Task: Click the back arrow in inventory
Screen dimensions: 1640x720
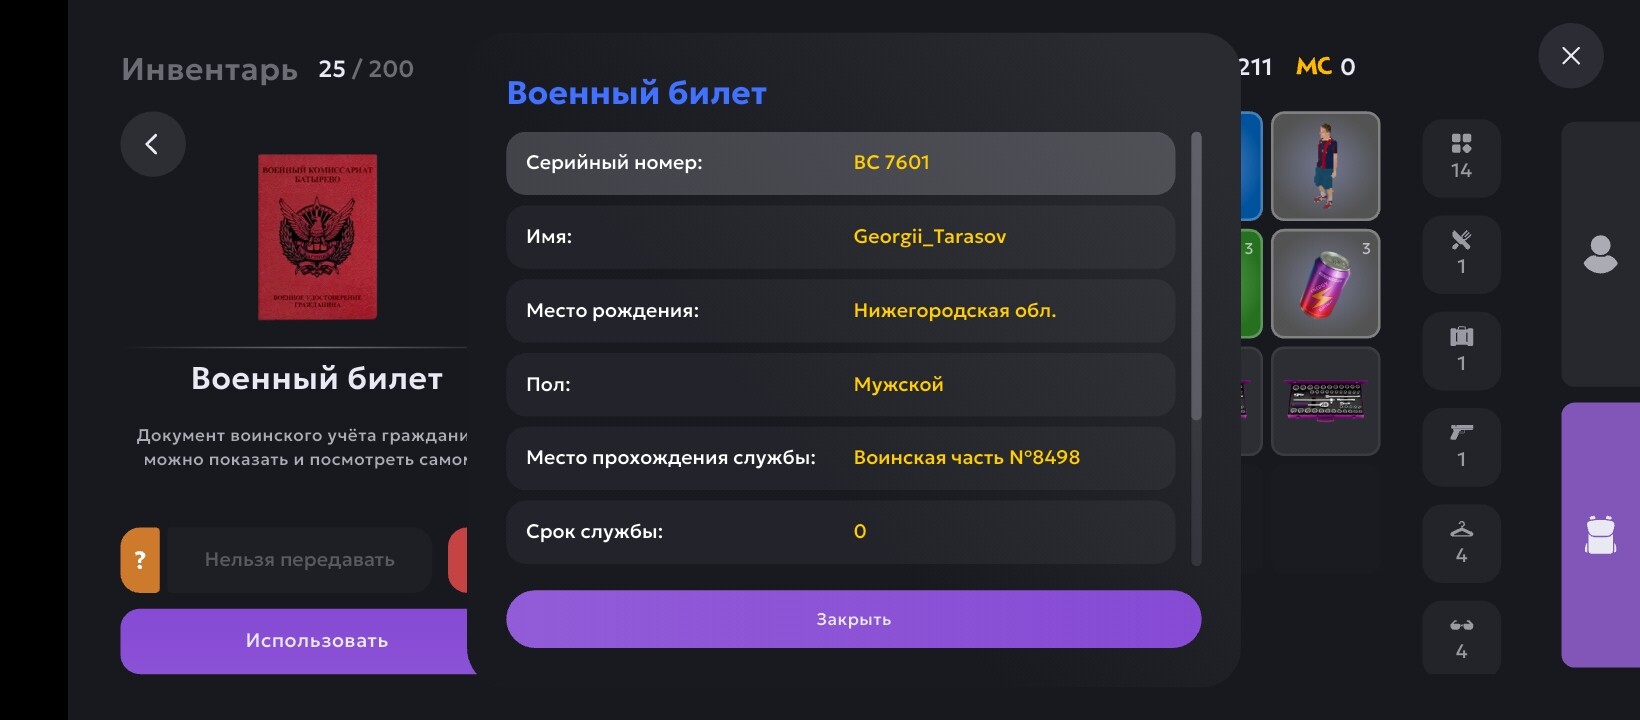Action: pos(153,145)
